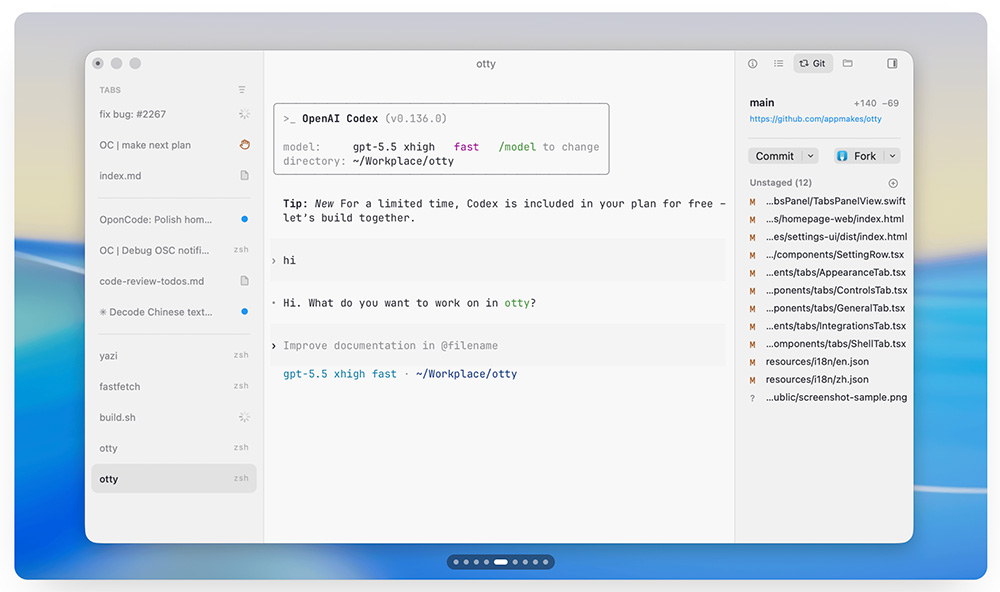
Task: Select IntegrationsTab.tsx changed file
Action: click(x=828, y=326)
